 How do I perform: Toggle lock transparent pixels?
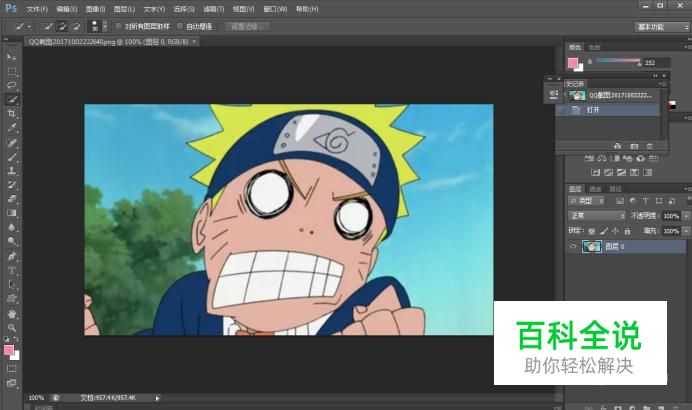click(x=591, y=230)
